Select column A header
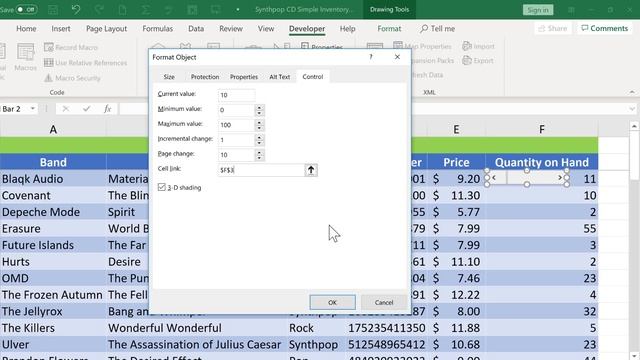 [x=53, y=129]
